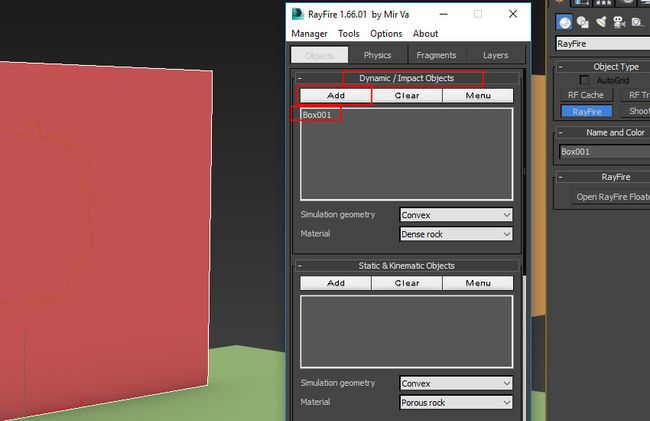Click Menu under Static & Kinematic Objects
This screenshot has height=421, width=650.
pyautogui.click(x=478, y=283)
